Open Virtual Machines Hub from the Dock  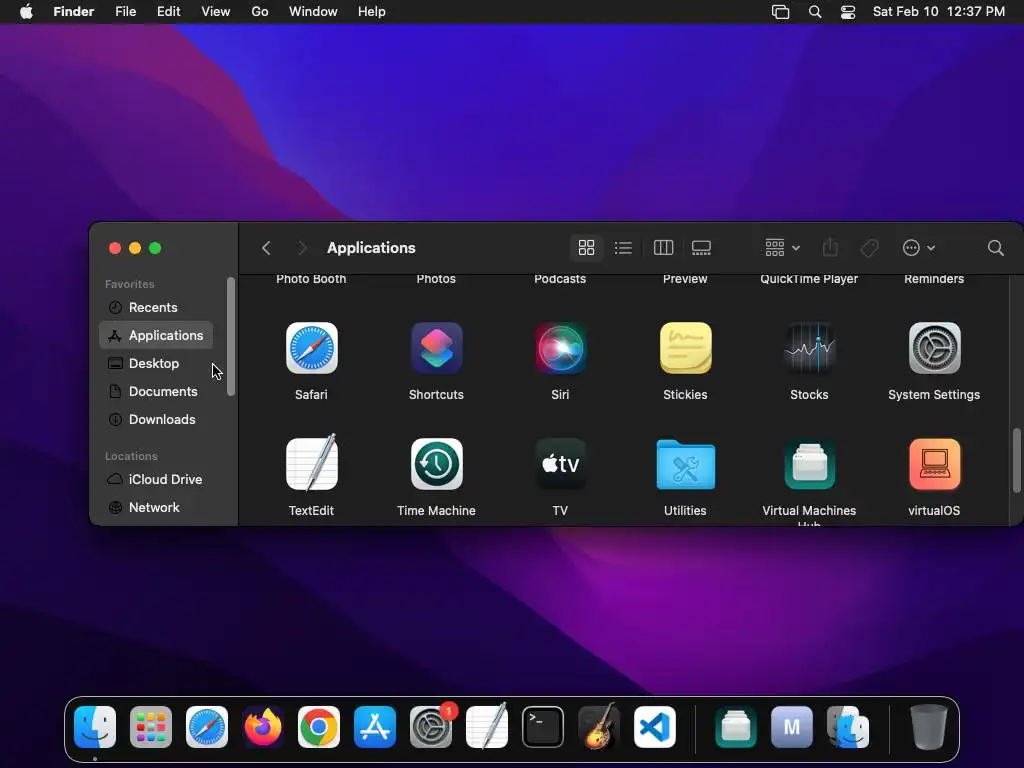click(735, 727)
